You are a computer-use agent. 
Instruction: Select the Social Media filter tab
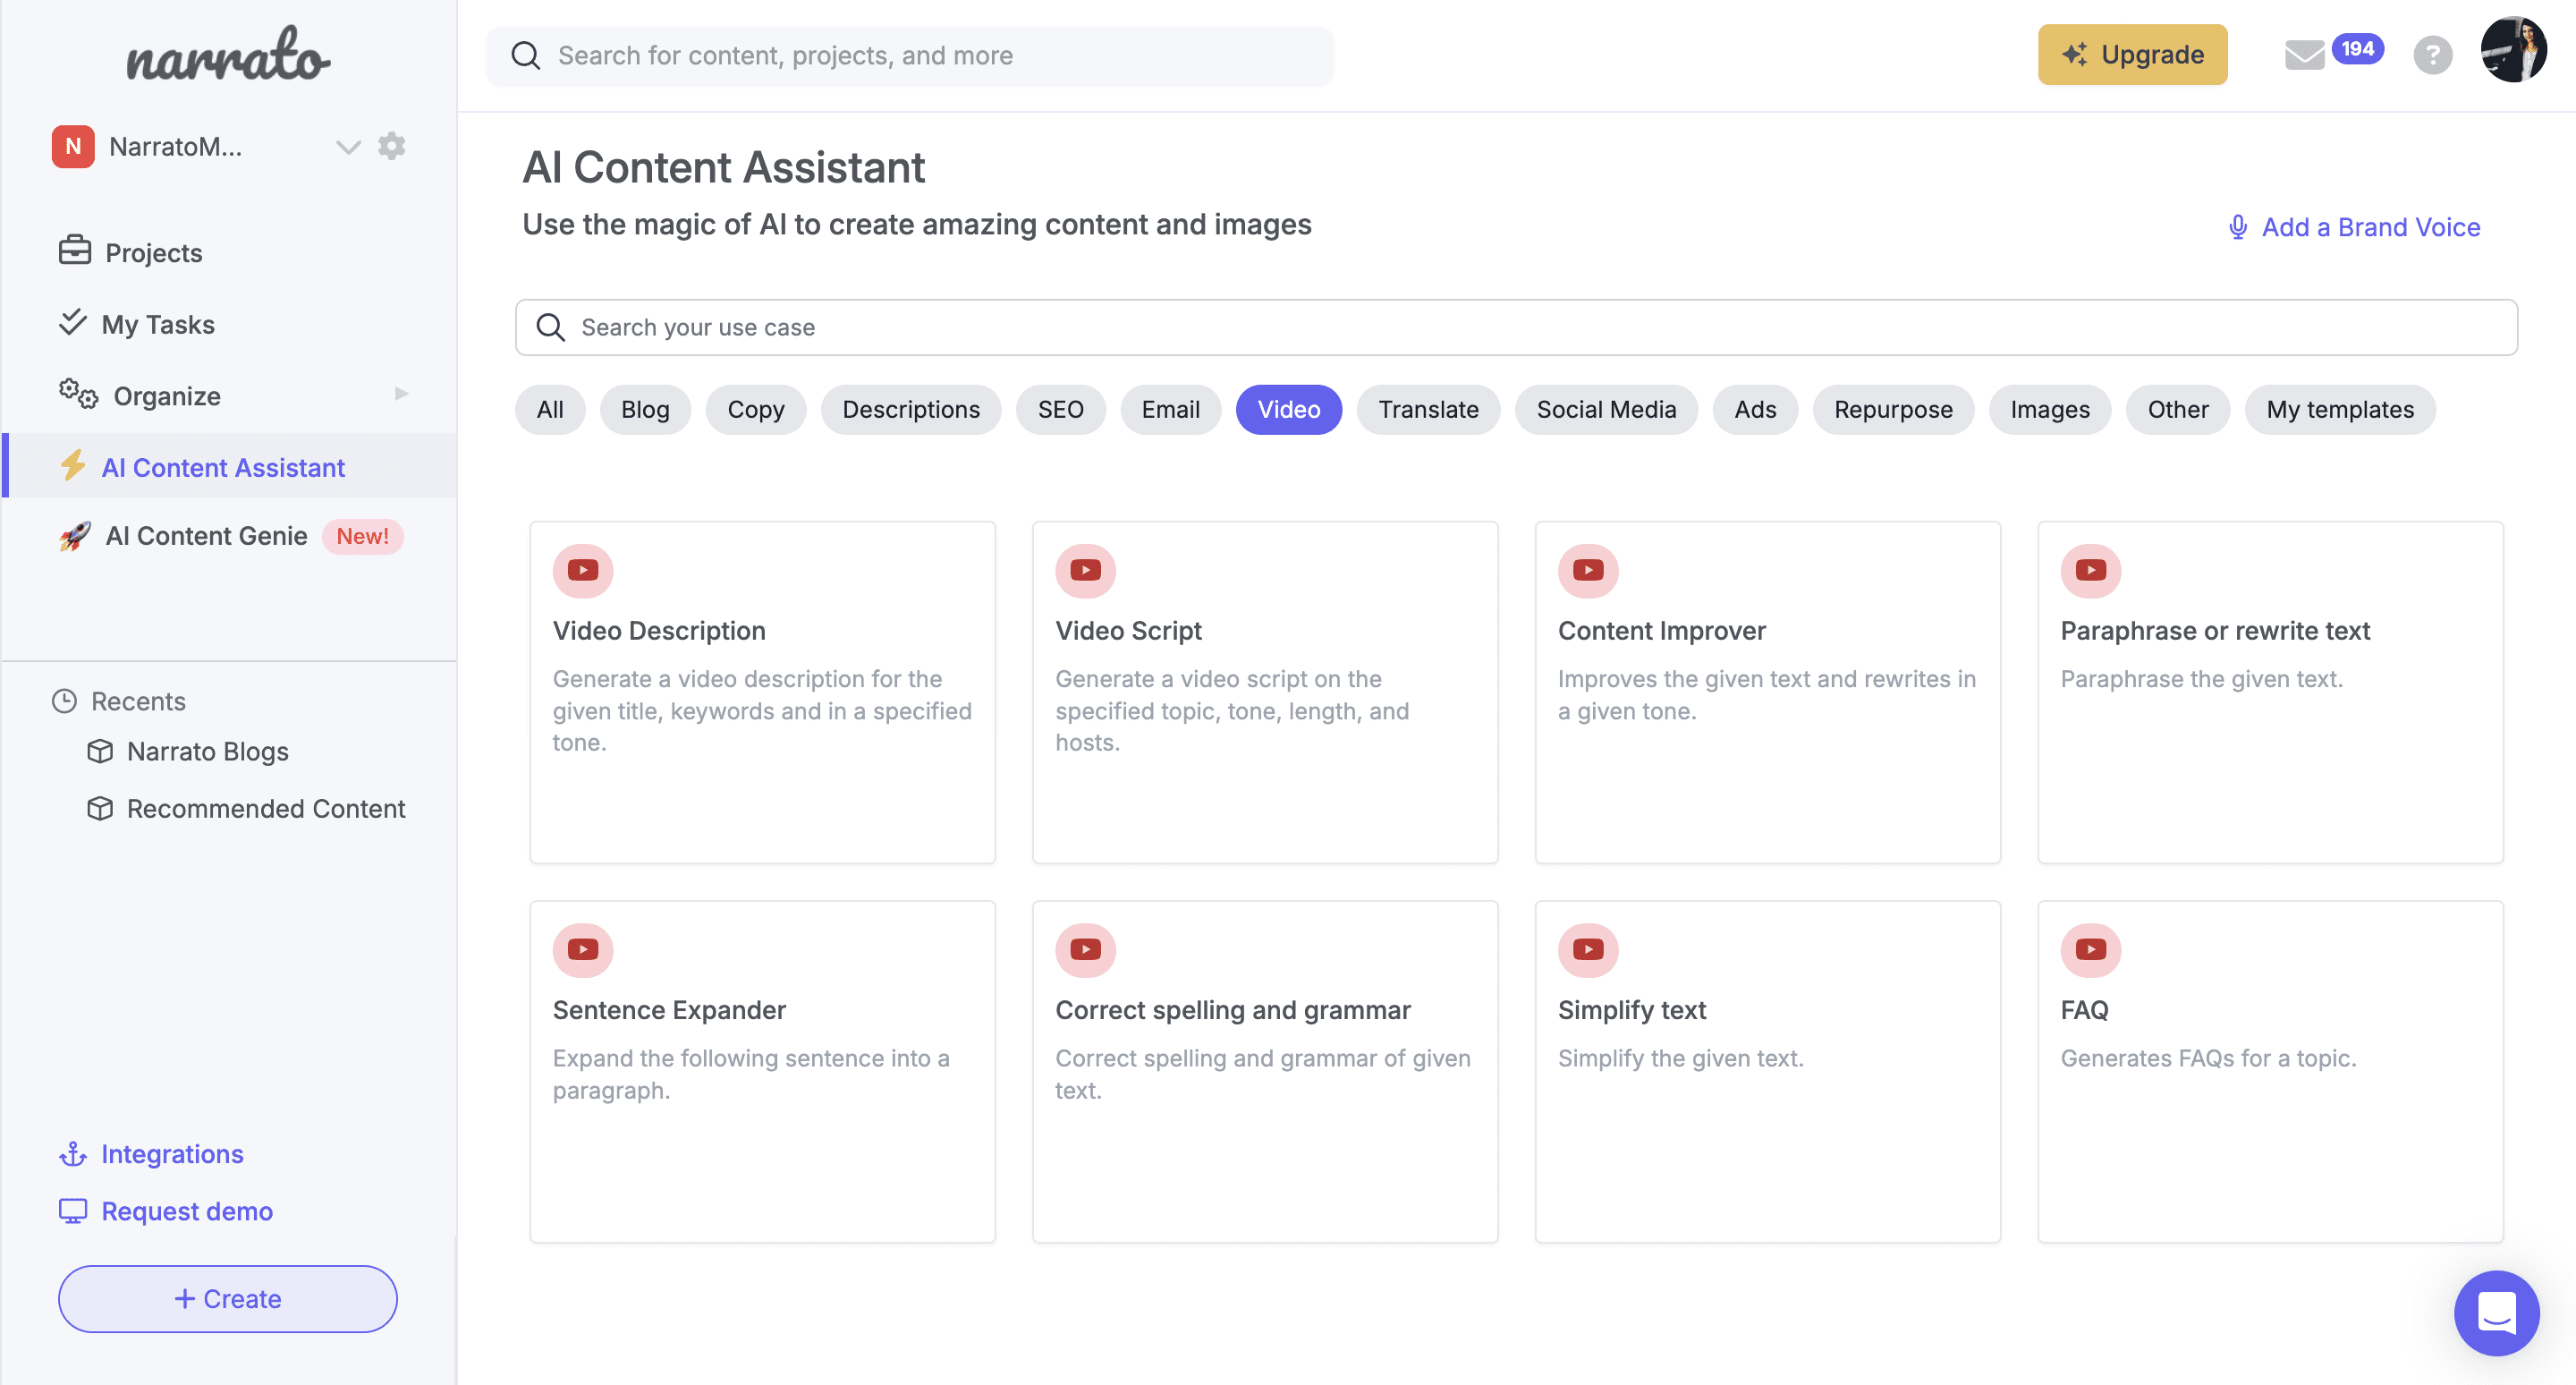[1606, 409]
